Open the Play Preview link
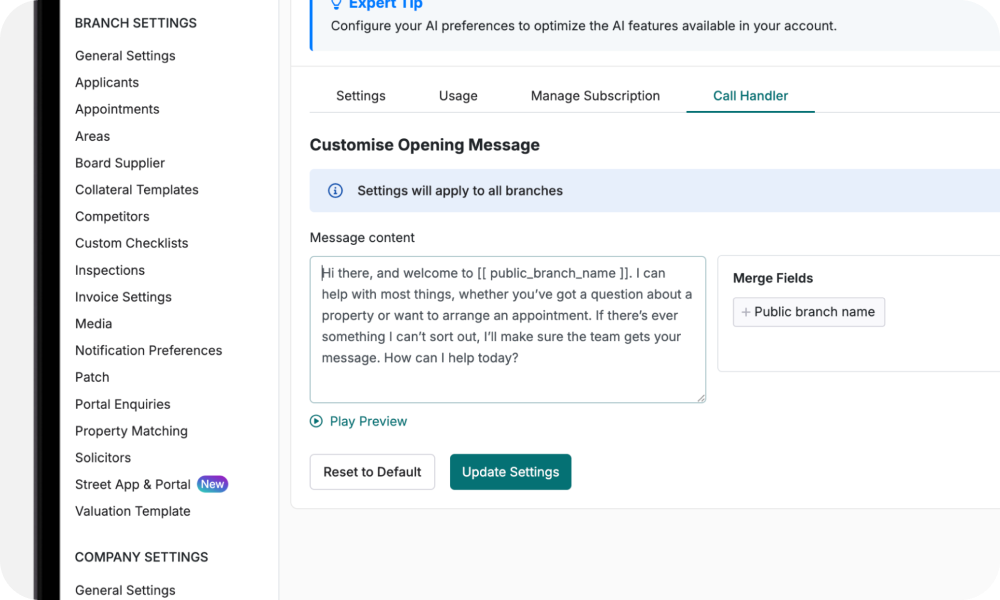This screenshot has width=1000, height=600. click(x=368, y=421)
